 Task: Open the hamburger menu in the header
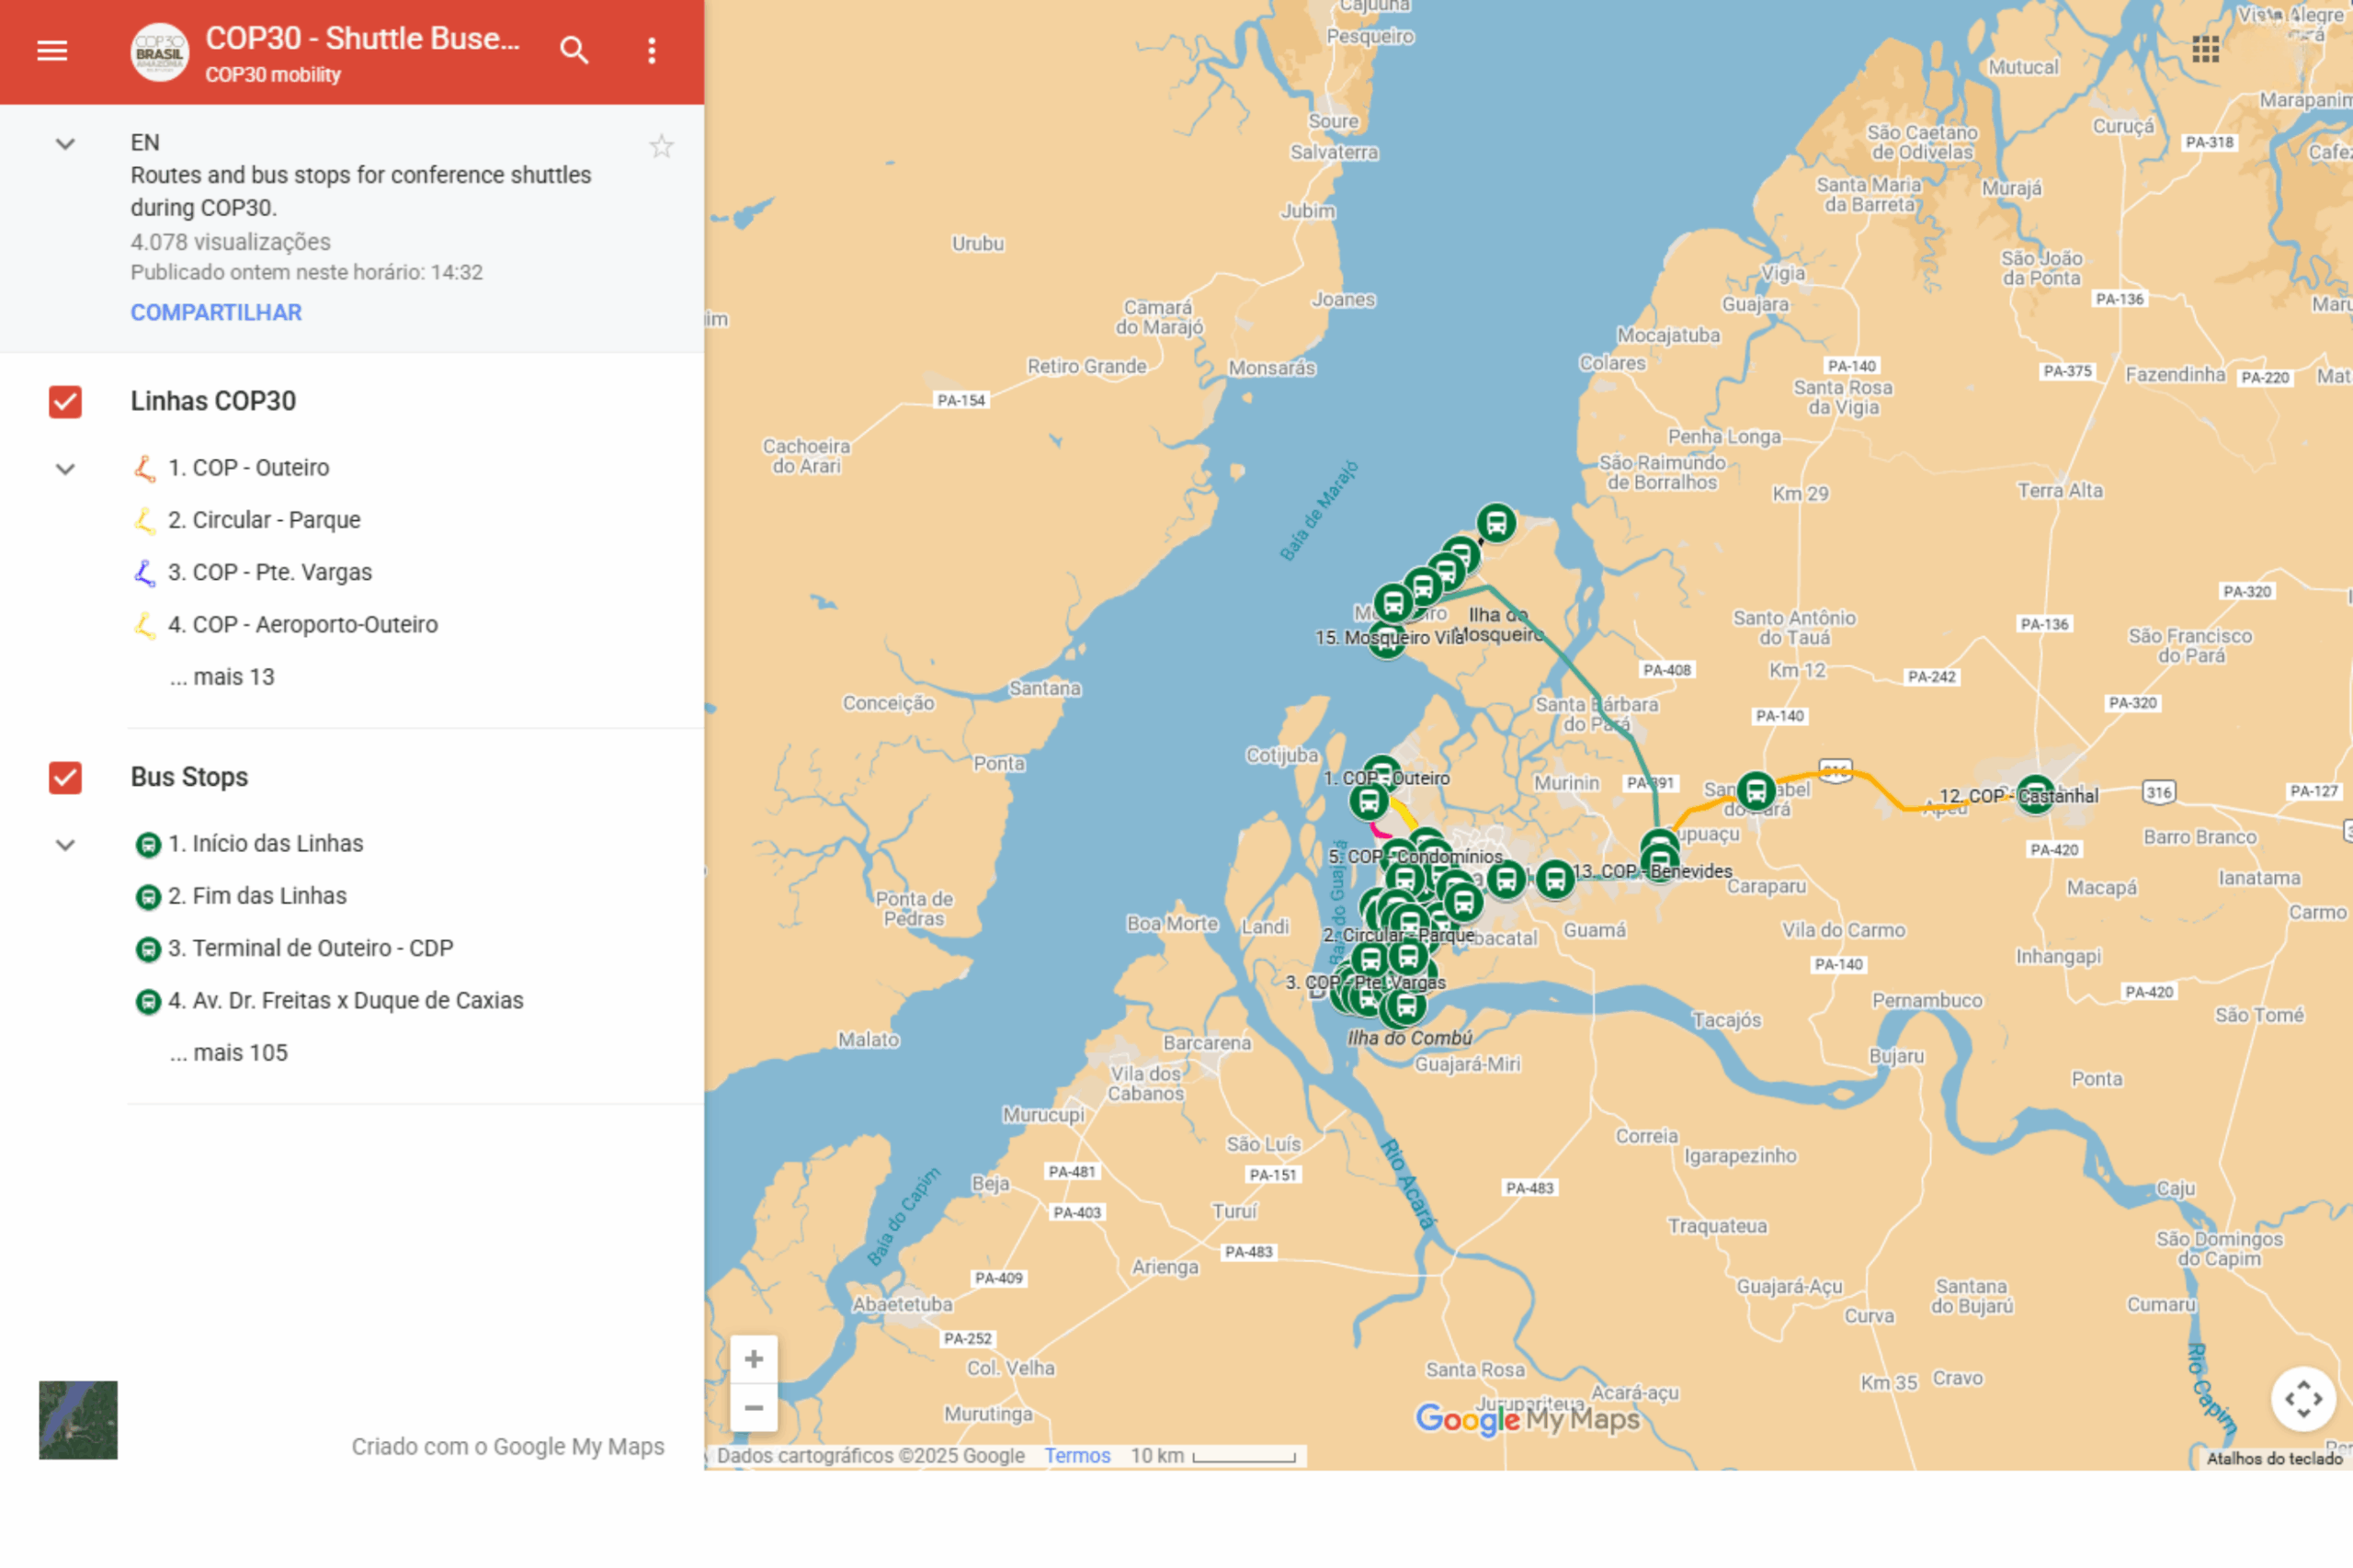point(52,50)
